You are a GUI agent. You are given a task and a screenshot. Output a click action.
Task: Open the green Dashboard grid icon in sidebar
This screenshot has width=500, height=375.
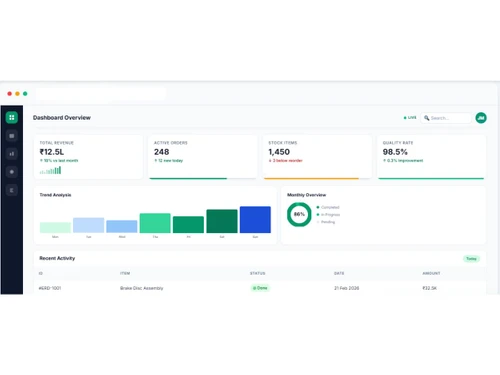point(12,117)
